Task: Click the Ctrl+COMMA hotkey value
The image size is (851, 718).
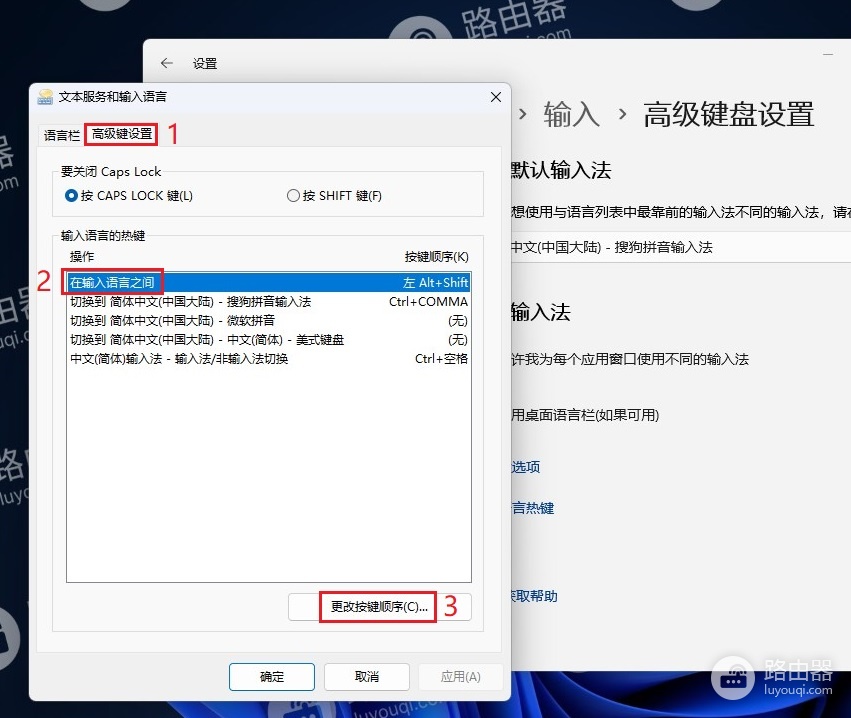Action: [x=428, y=302]
